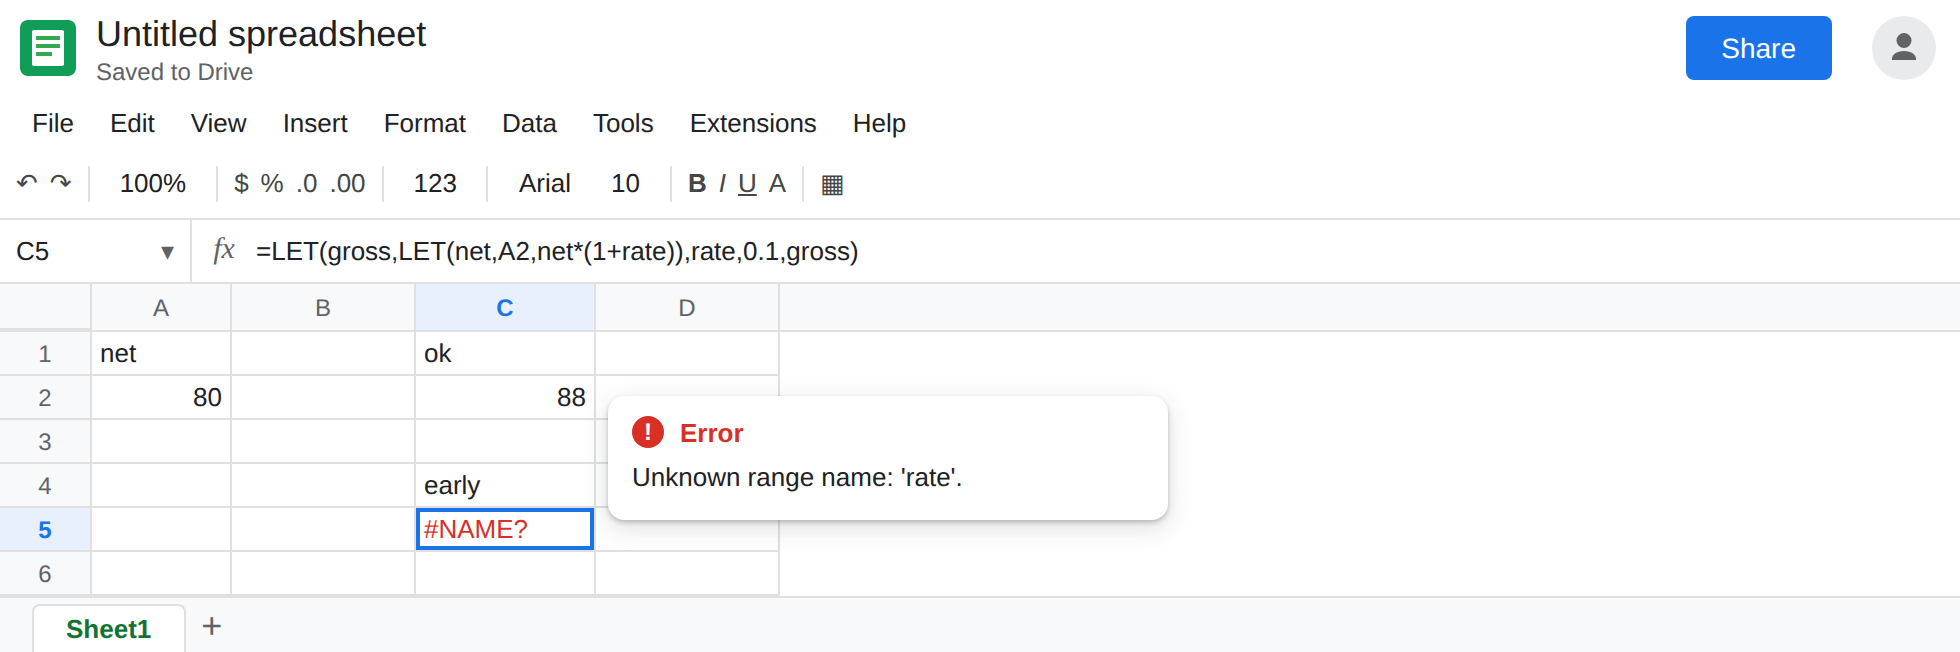The width and height of the screenshot is (1960, 652).
Task: Open the Google Sheets home icon
Action: point(48,48)
